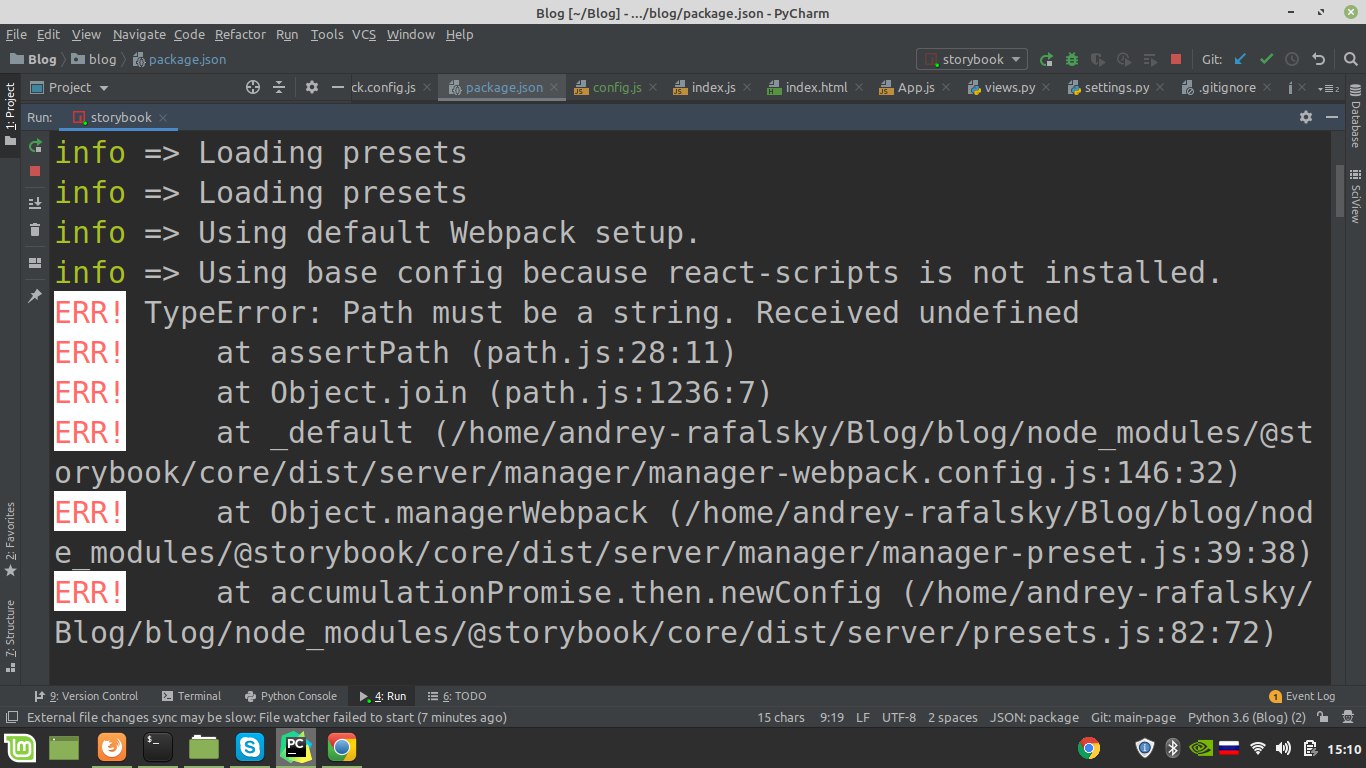Screen dimensions: 1366x768
Task: Open Project panel gear settings
Action: click(x=311, y=88)
